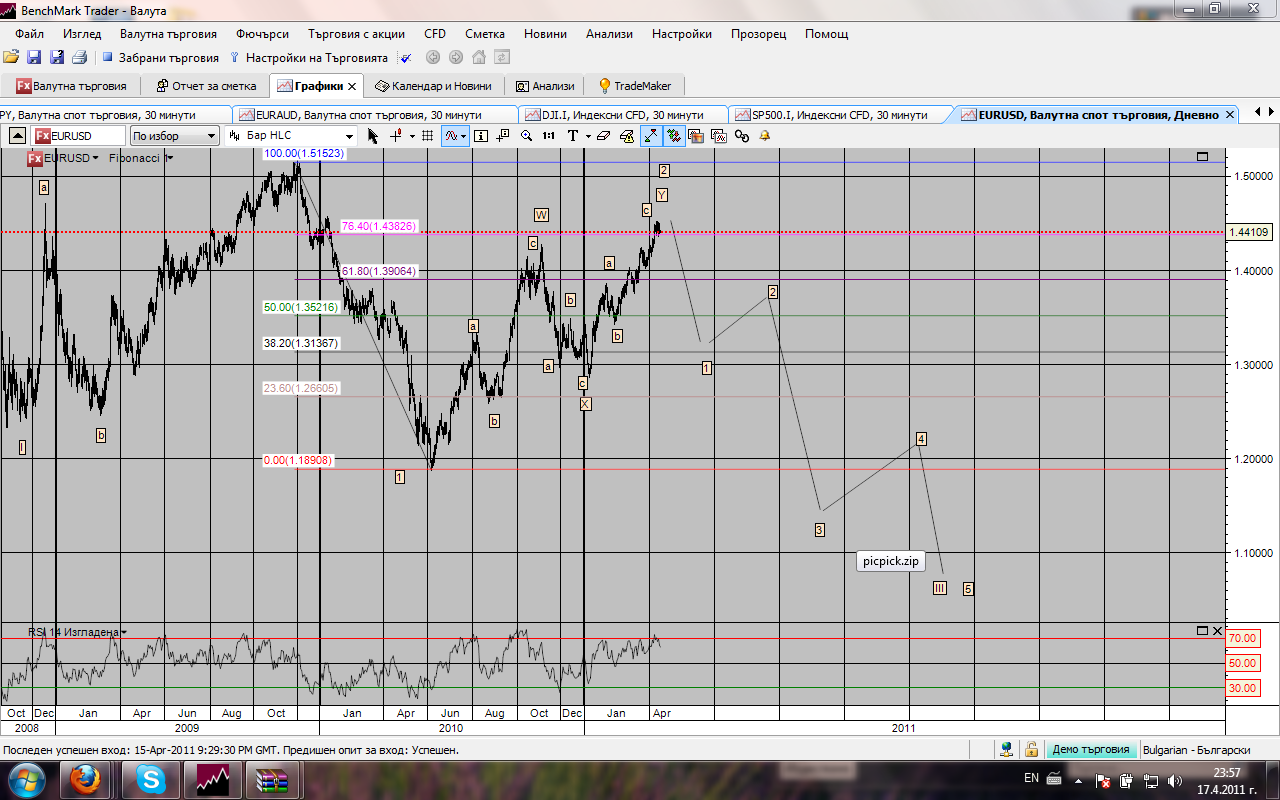The height and width of the screenshot is (800, 1280).
Task: Click the open folder icon in the toolbar
Action: click(x=10, y=58)
